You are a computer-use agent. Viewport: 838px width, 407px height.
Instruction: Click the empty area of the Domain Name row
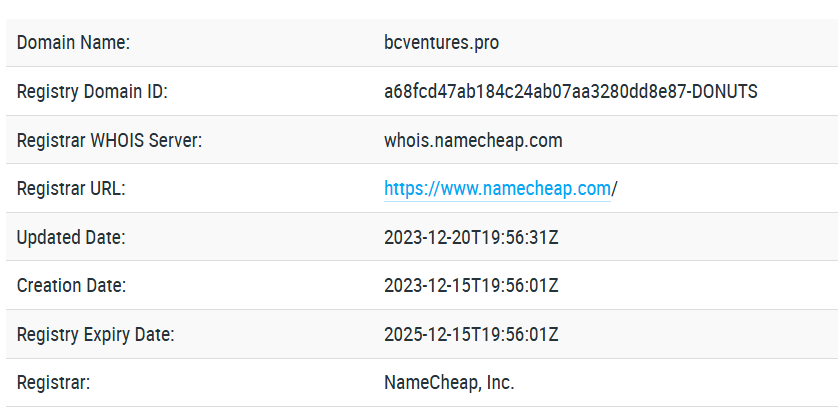668,43
